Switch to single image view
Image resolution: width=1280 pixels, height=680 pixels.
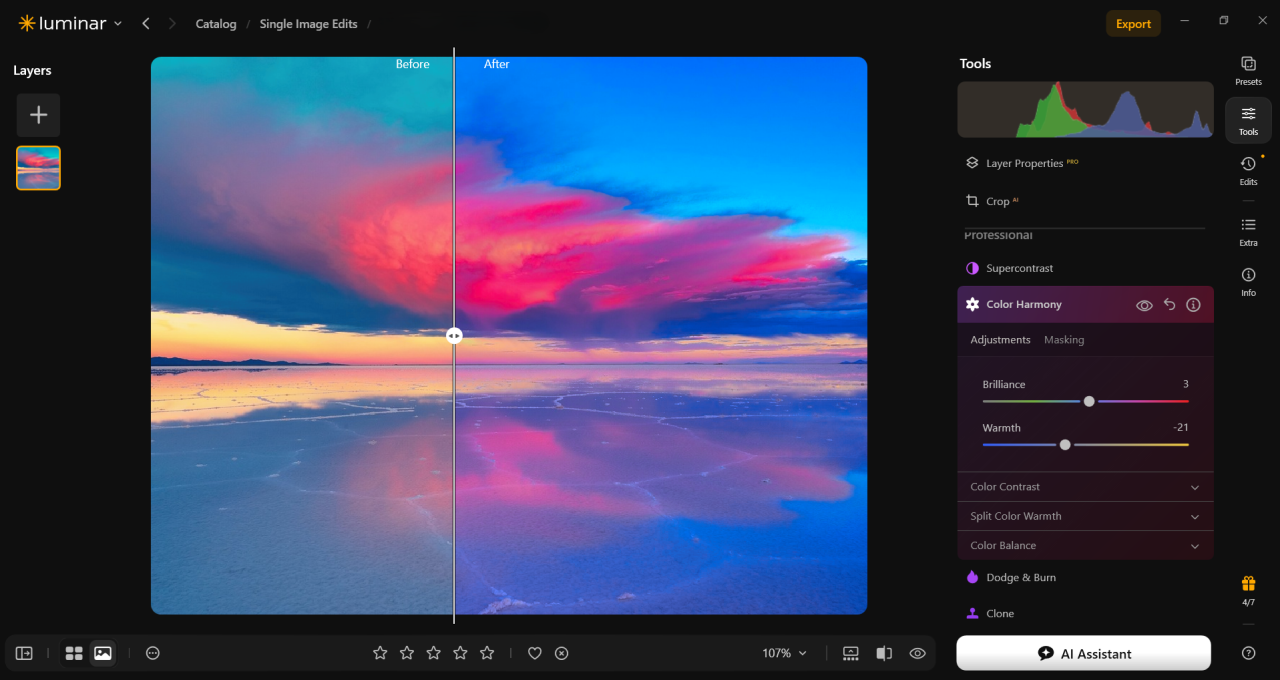coord(102,653)
